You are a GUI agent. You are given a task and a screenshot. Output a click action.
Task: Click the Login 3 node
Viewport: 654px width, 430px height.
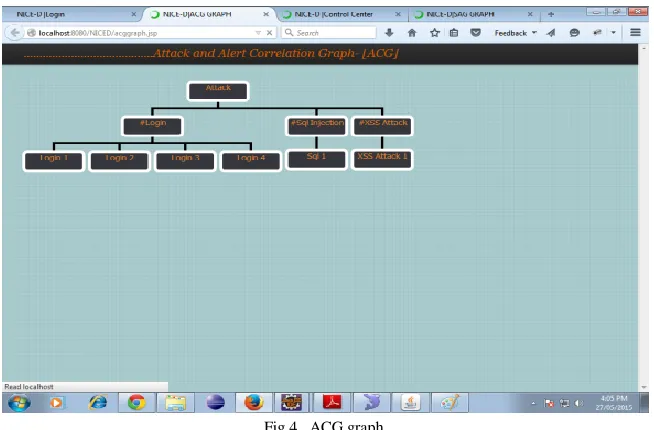click(185, 161)
